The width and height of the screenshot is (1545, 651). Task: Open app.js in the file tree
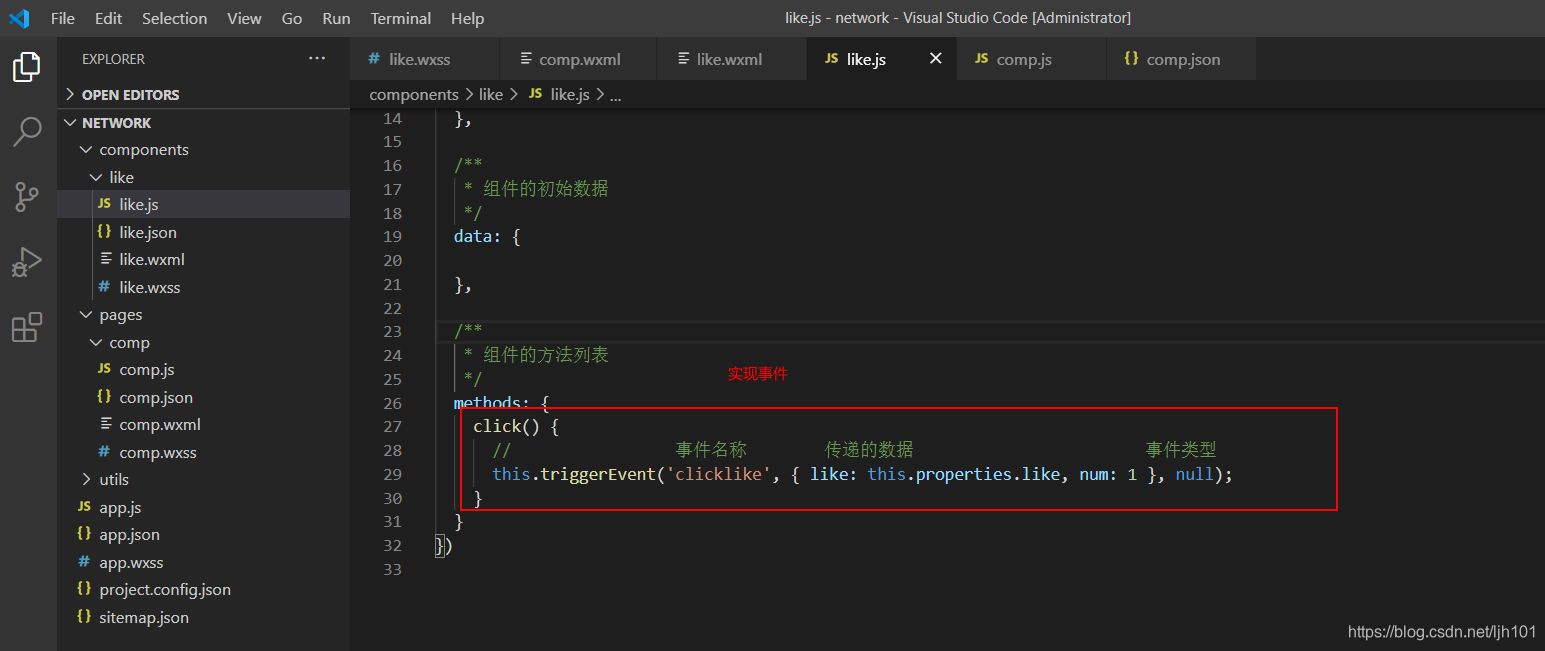[x=203, y=507]
